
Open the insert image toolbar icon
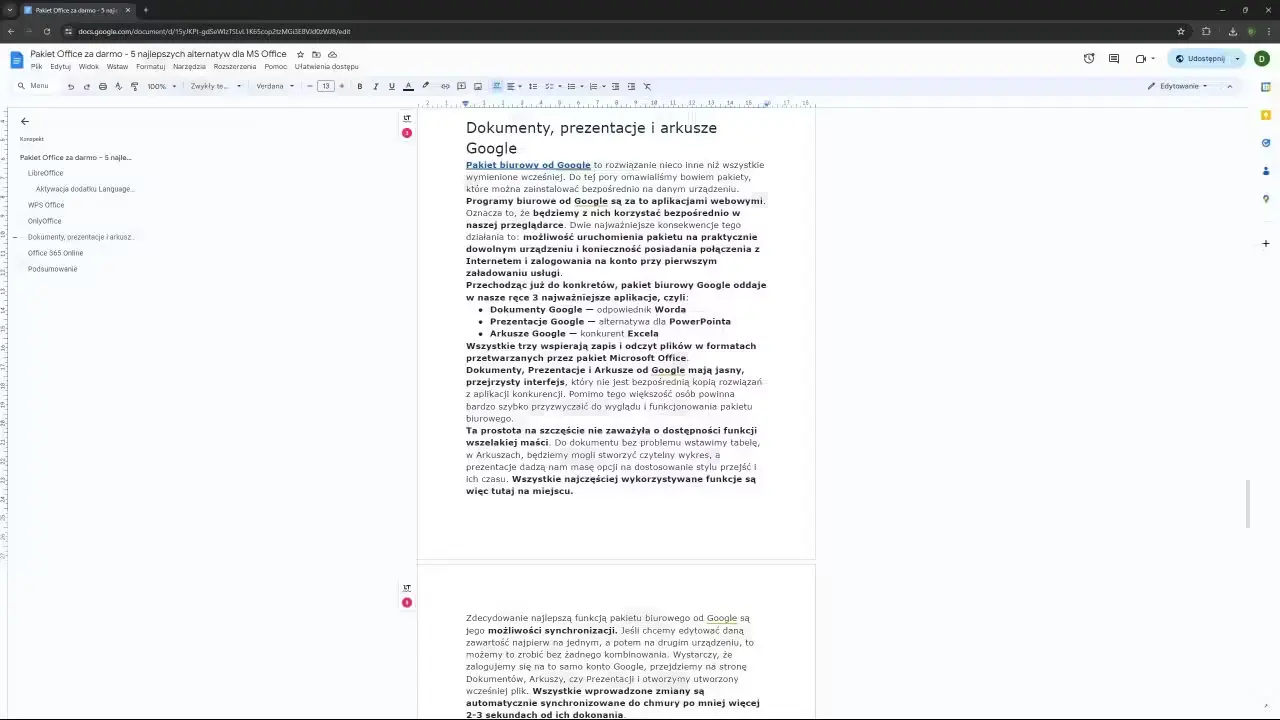click(478, 86)
